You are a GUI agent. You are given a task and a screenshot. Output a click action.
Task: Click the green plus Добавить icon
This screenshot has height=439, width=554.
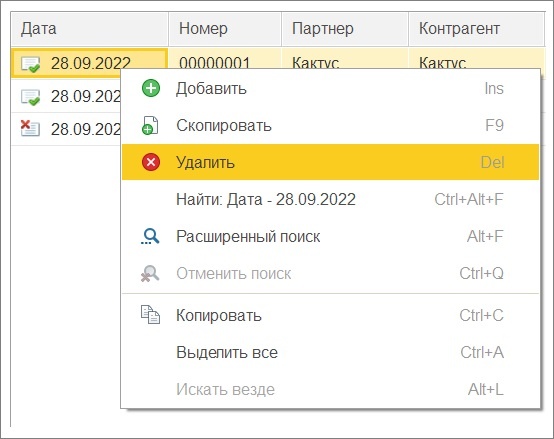tap(151, 88)
